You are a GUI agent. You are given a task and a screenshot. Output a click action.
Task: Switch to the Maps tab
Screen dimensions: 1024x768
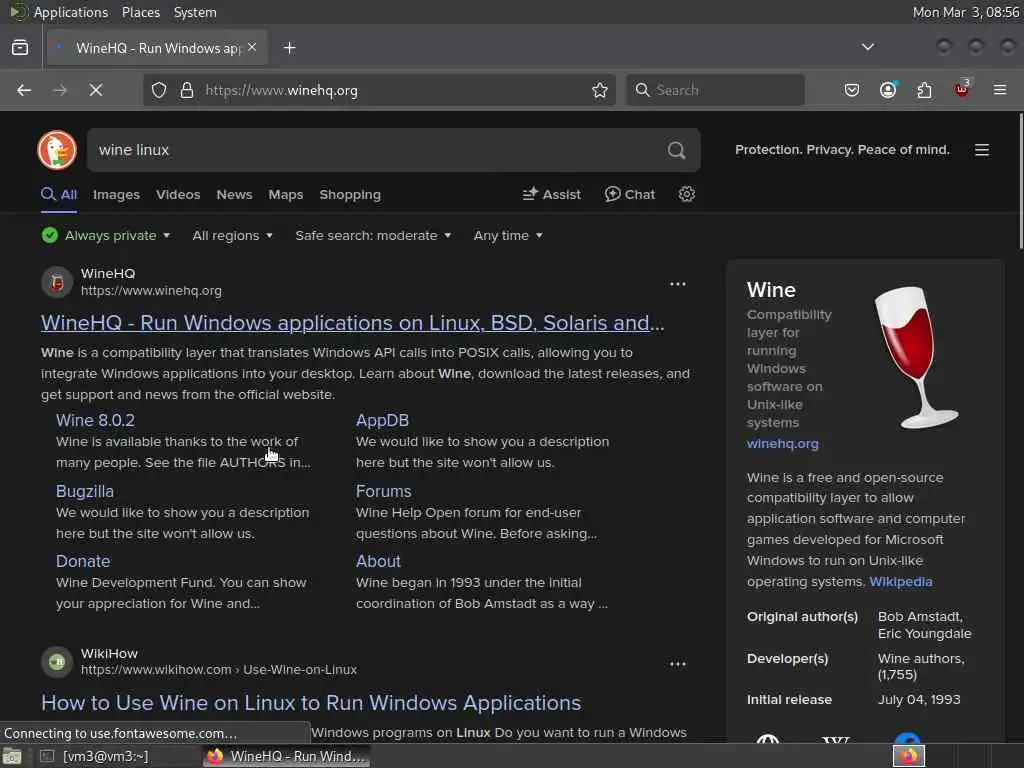pos(285,195)
